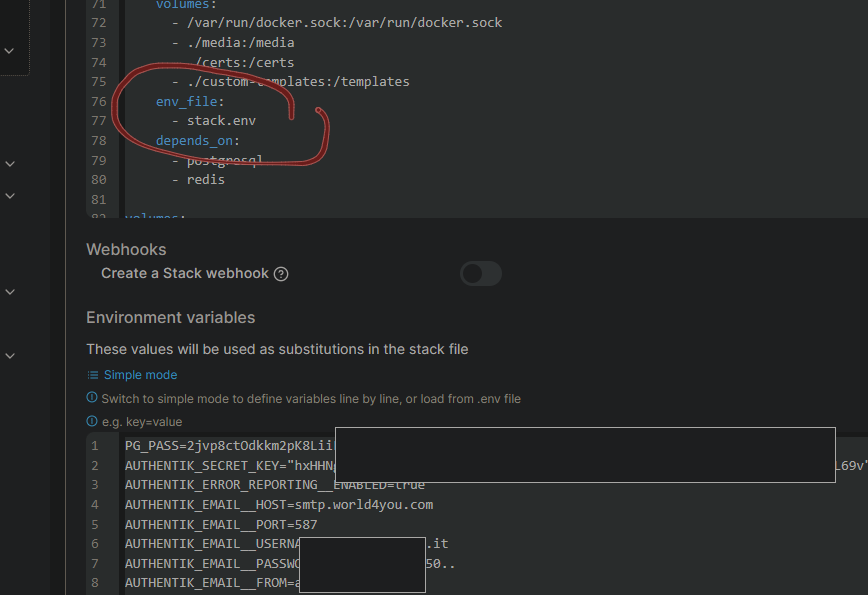Viewport: 868px width, 595px height.
Task: Click the redis entry under depends_on
Action: click(206, 180)
